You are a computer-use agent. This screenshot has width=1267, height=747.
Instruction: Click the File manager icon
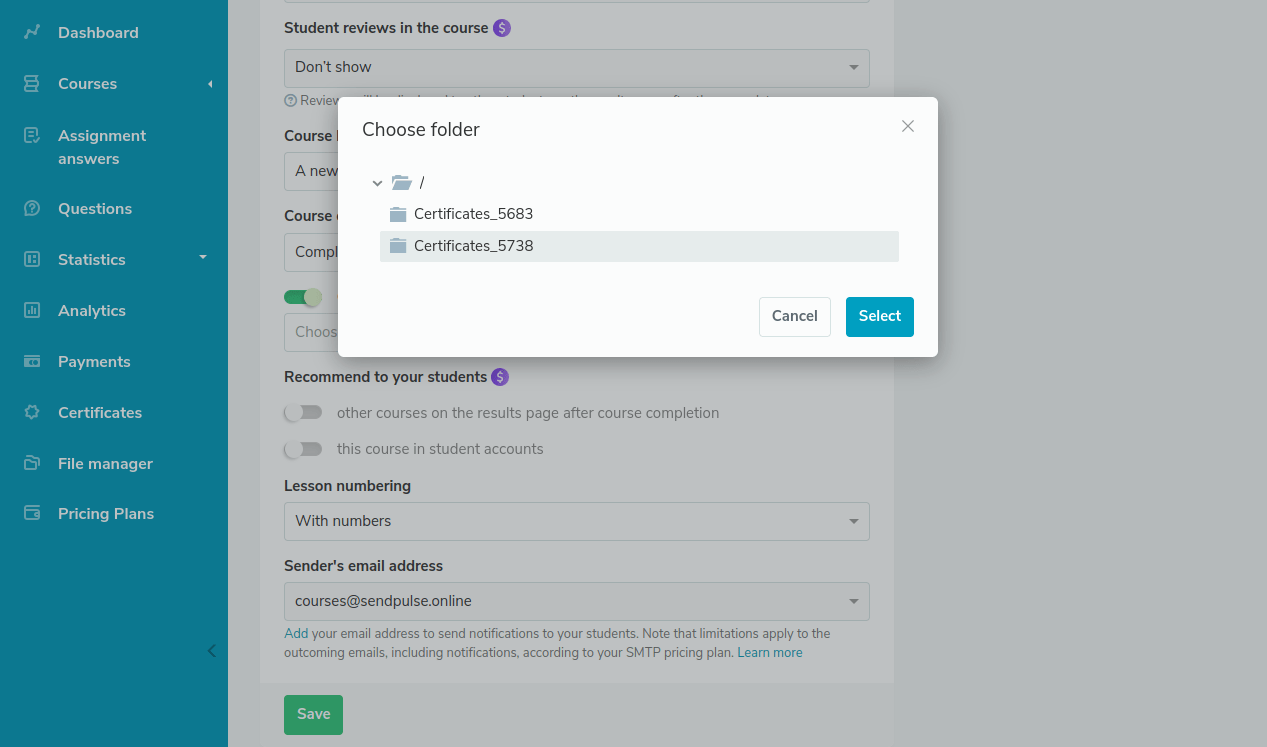click(32, 463)
